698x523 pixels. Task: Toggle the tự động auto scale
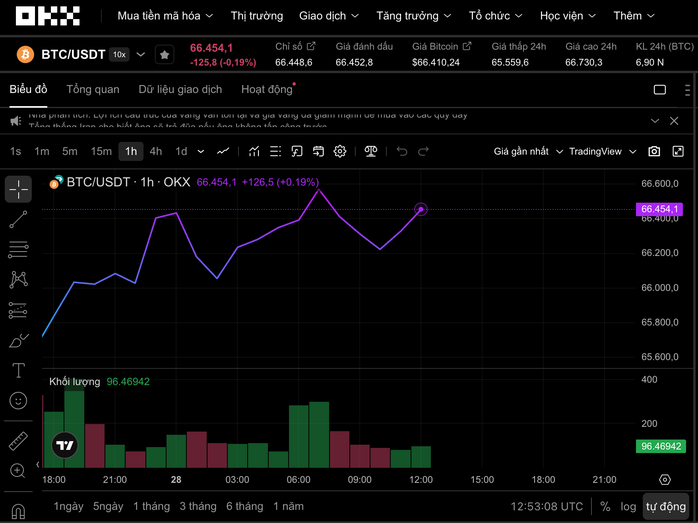click(x=666, y=506)
